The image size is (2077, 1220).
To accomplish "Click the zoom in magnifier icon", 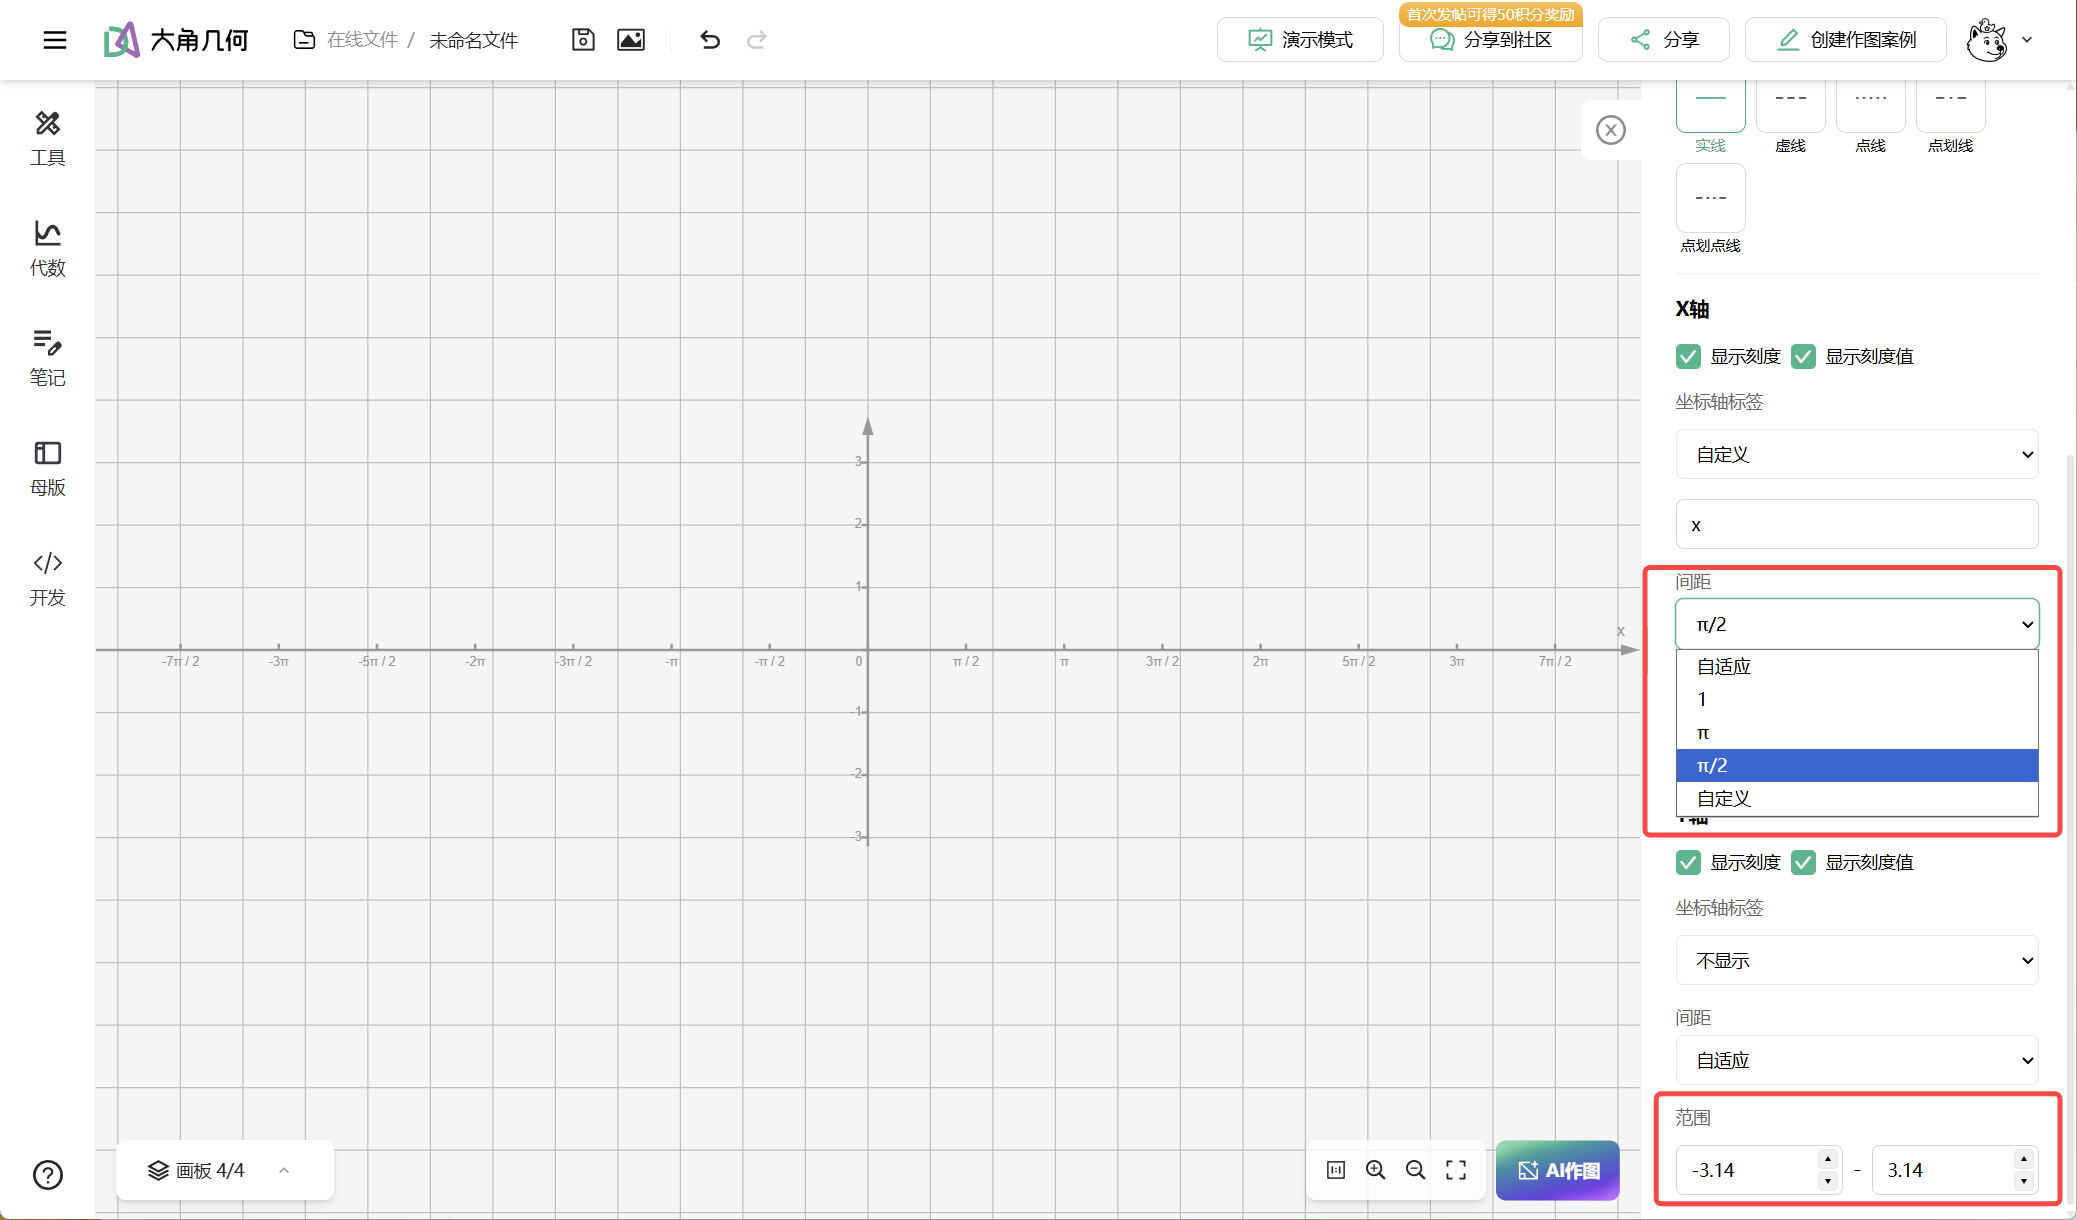I will tap(1376, 1170).
